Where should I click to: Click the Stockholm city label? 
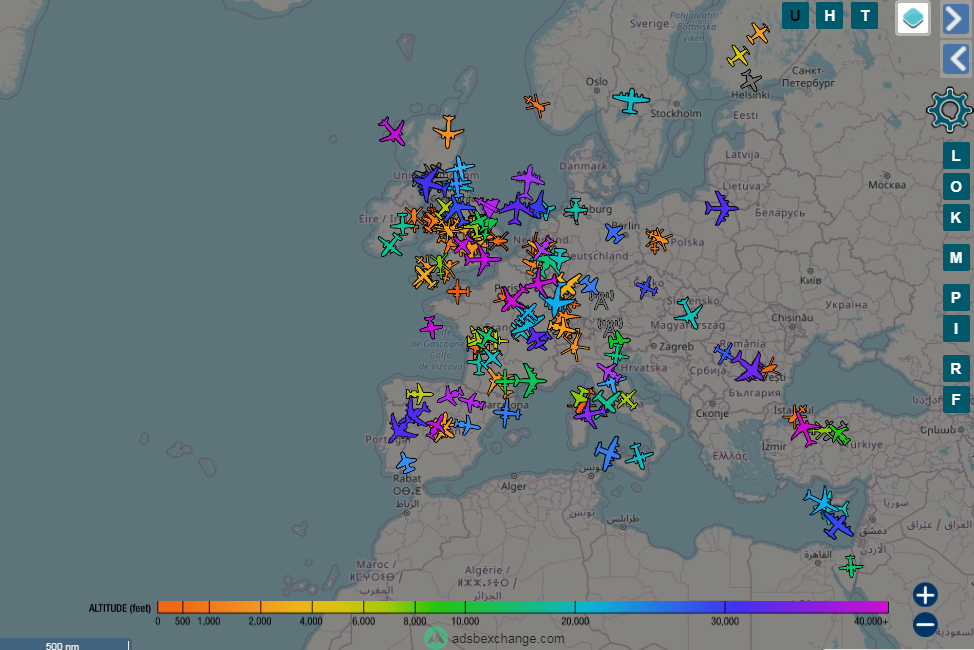pyautogui.click(x=676, y=113)
